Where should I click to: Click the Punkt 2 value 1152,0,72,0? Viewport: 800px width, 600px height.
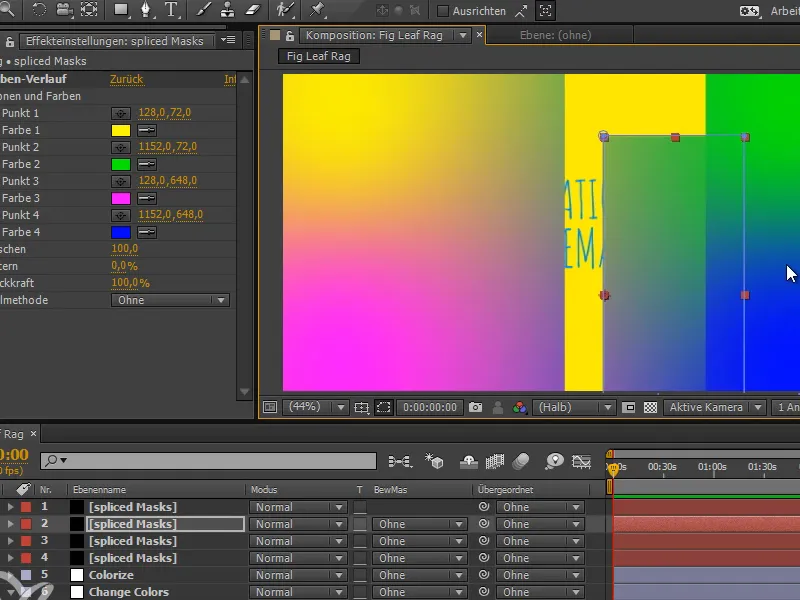(167, 147)
